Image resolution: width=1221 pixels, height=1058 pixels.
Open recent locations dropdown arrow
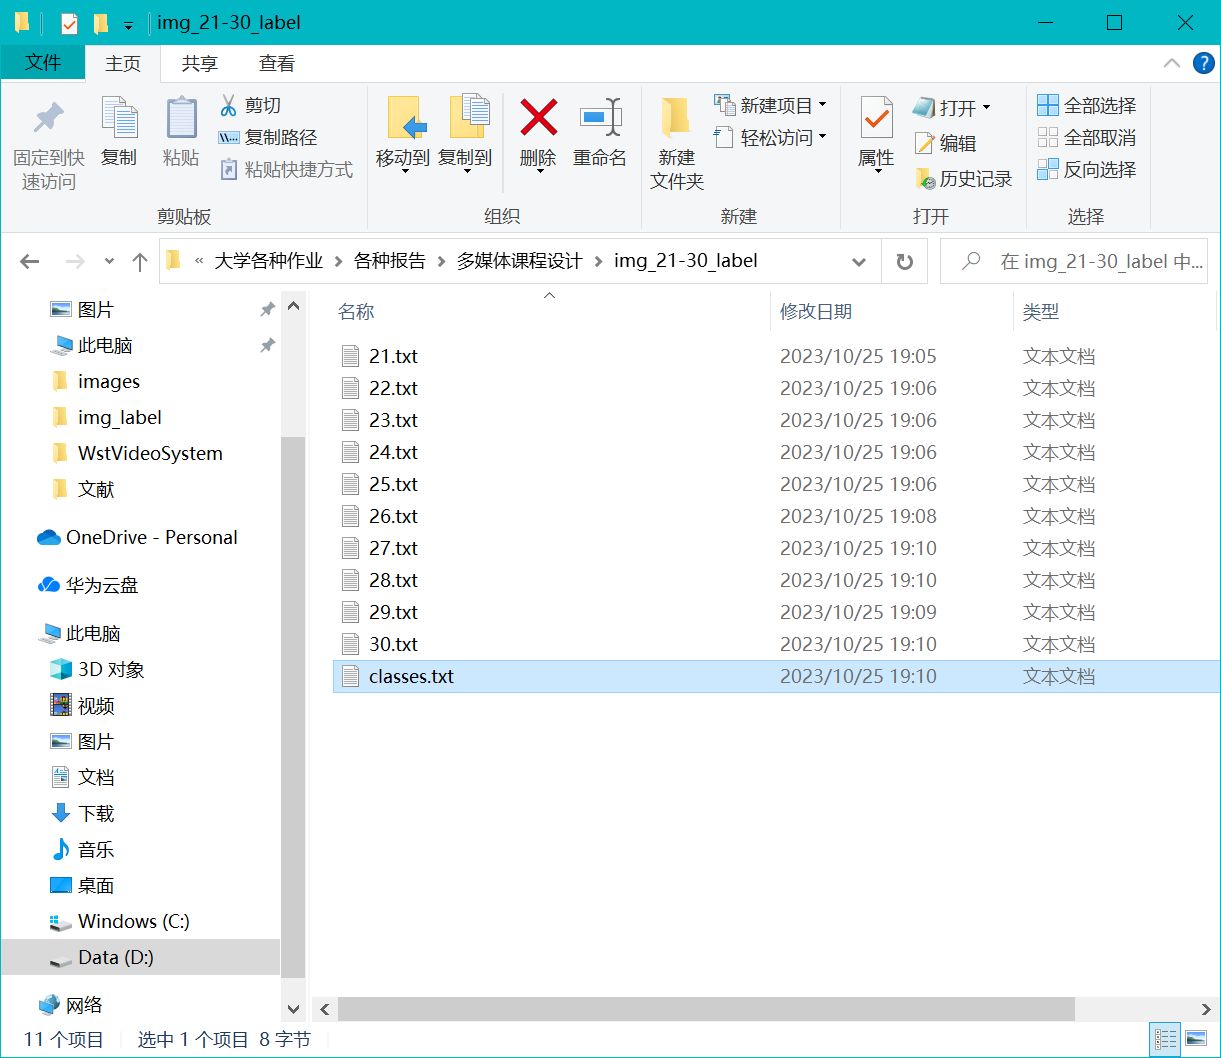tap(109, 262)
